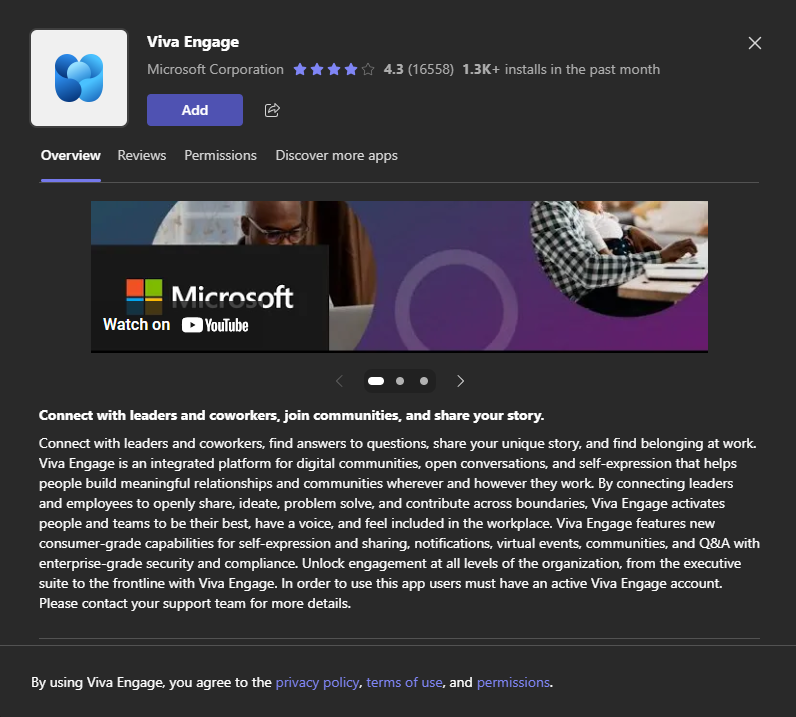Open the privacy policy link

click(x=317, y=682)
